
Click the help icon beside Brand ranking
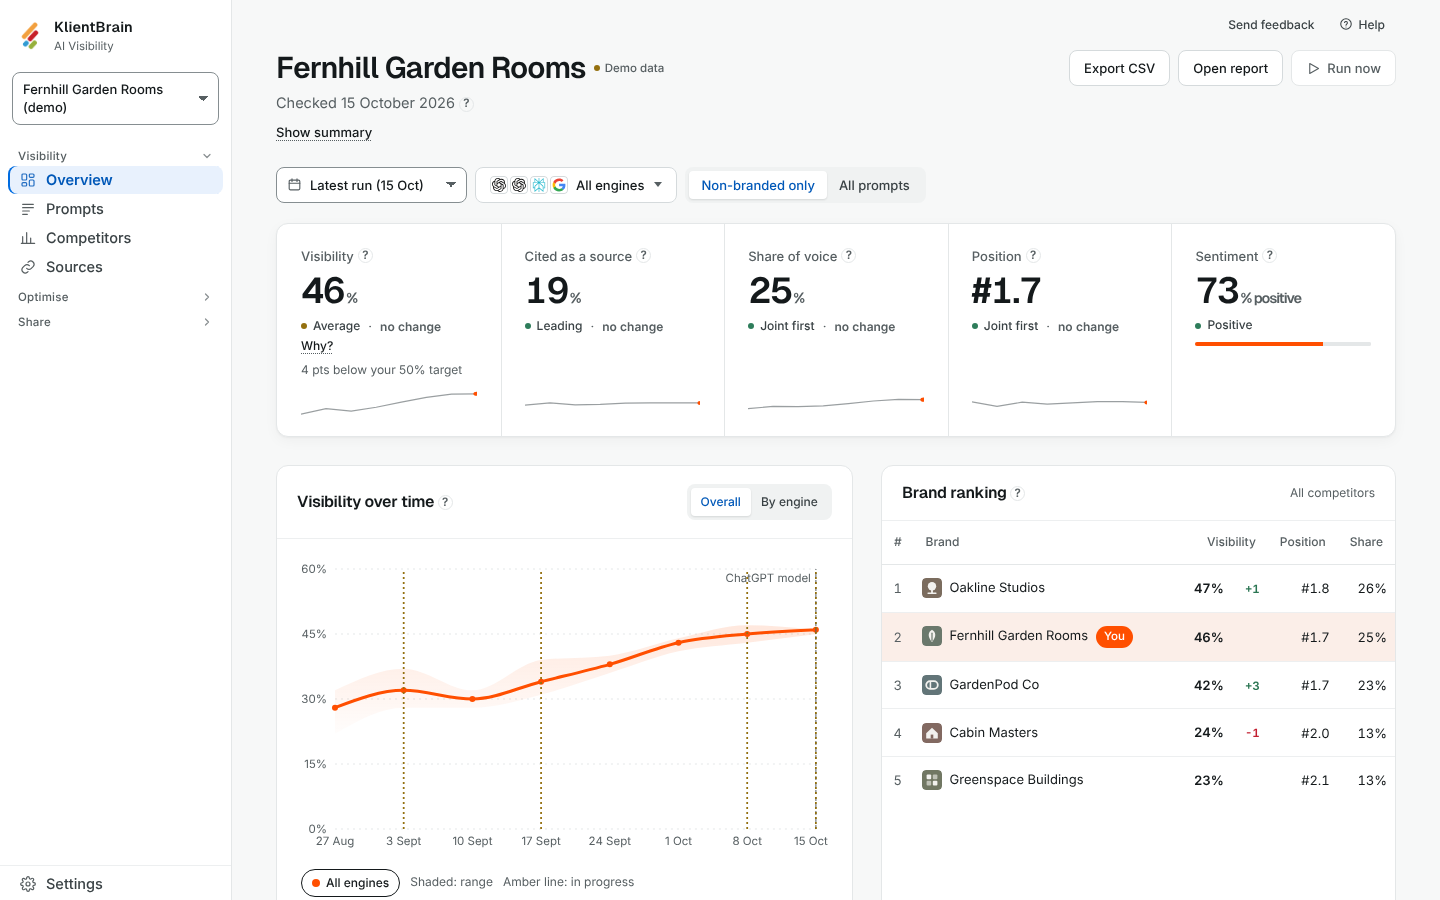[1018, 493]
